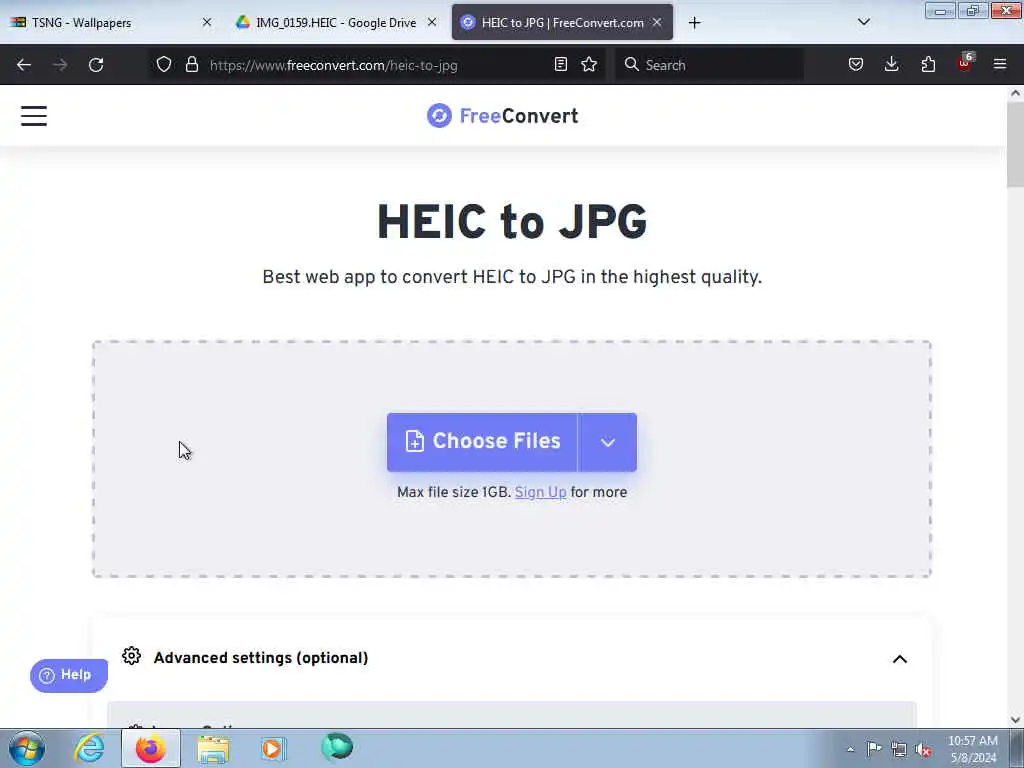This screenshot has height=768, width=1024.
Task: Click the Advanced settings gear icon
Action: 131,656
